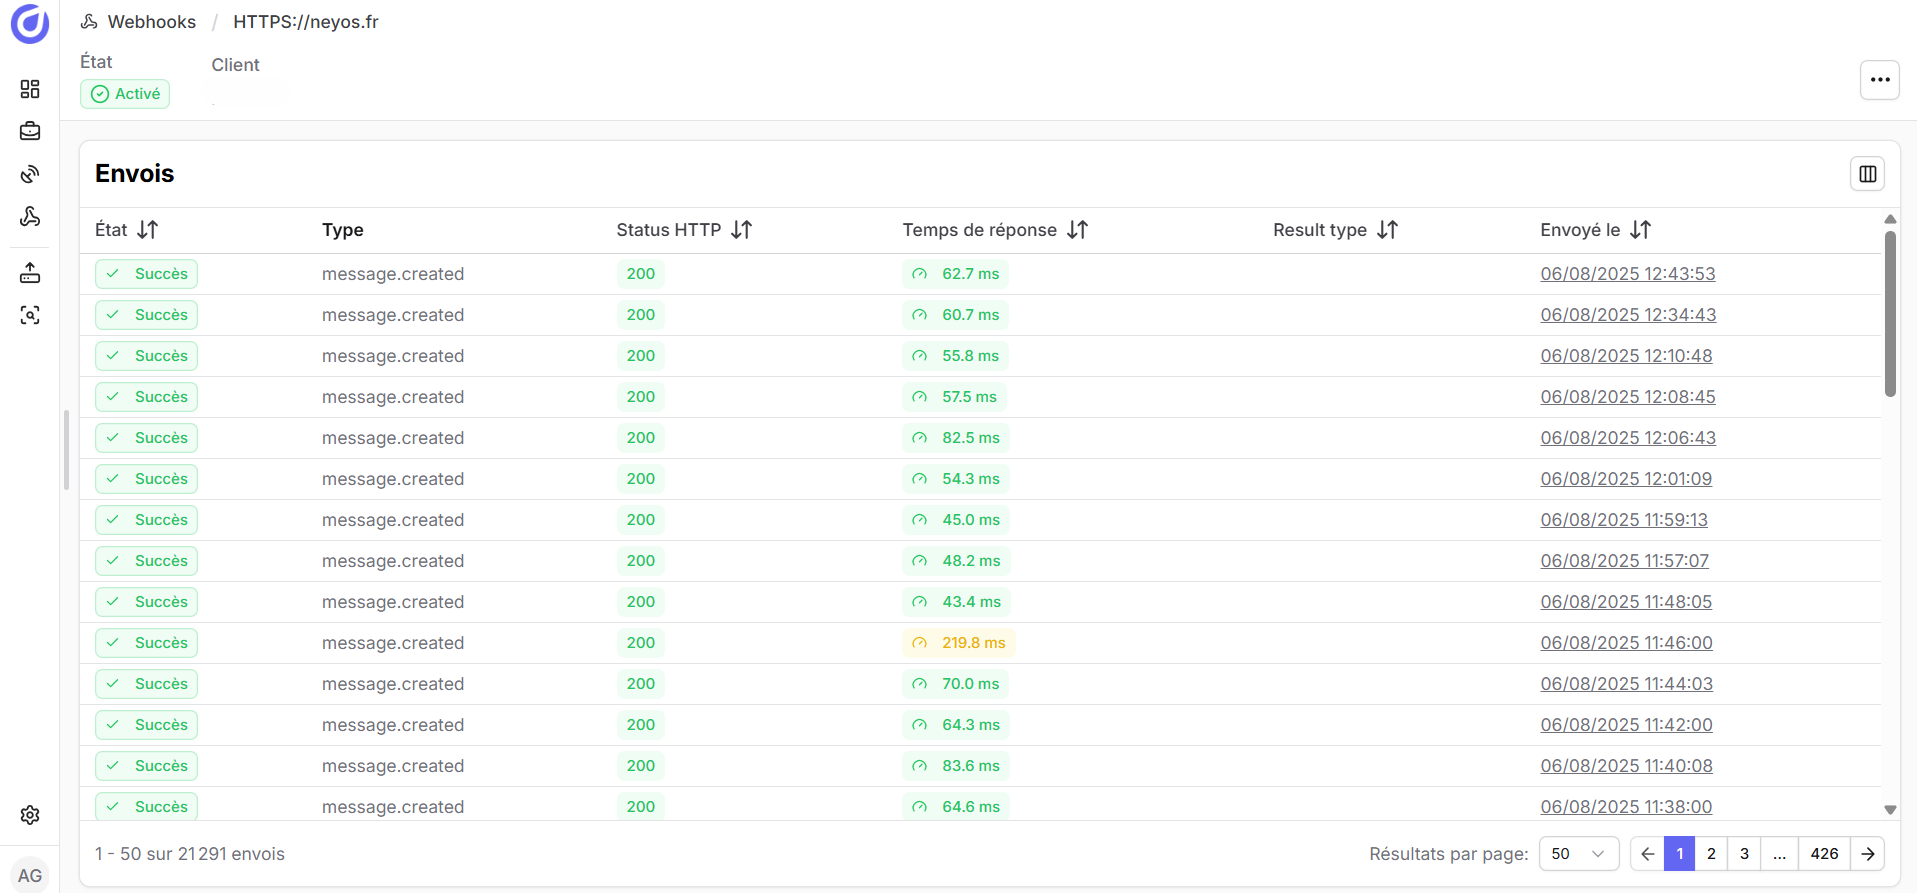Click the table vertical scrollbar thumb
This screenshot has width=1917, height=893.
pyautogui.click(x=1889, y=313)
